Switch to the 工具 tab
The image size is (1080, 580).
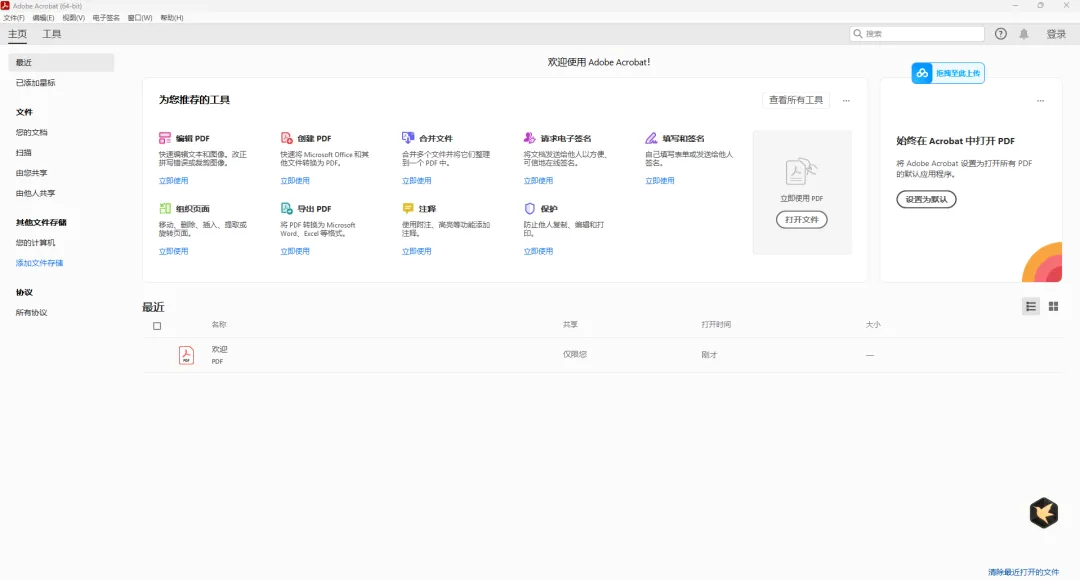[52, 34]
